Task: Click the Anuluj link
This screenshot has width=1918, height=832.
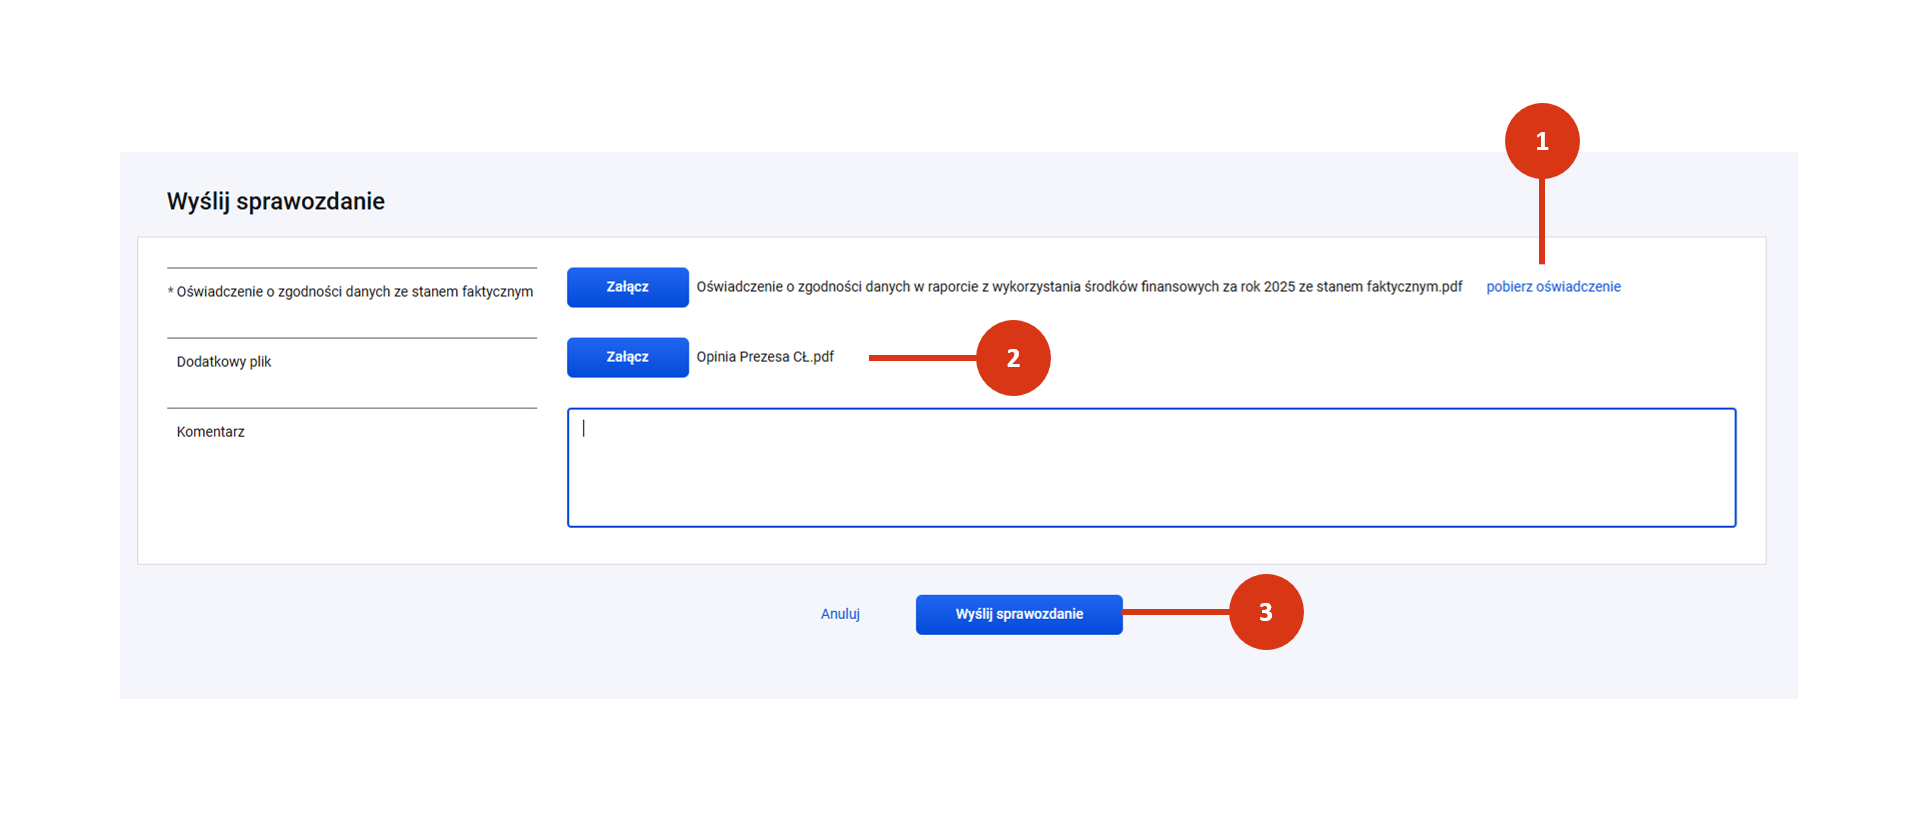Action: click(x=840, y=614)
